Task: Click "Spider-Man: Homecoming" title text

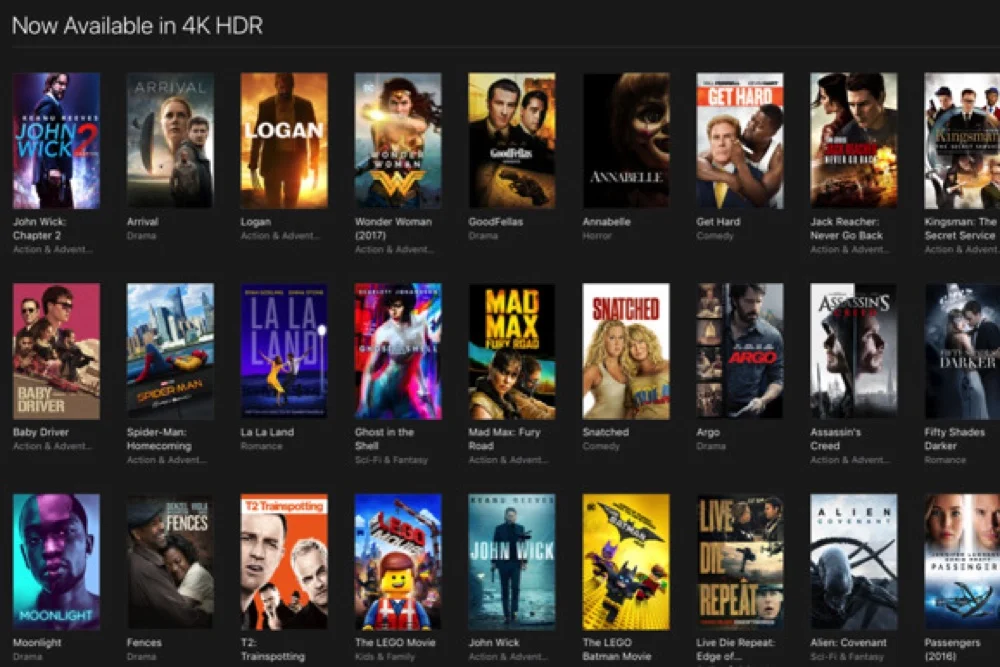Action: (159, 439)
